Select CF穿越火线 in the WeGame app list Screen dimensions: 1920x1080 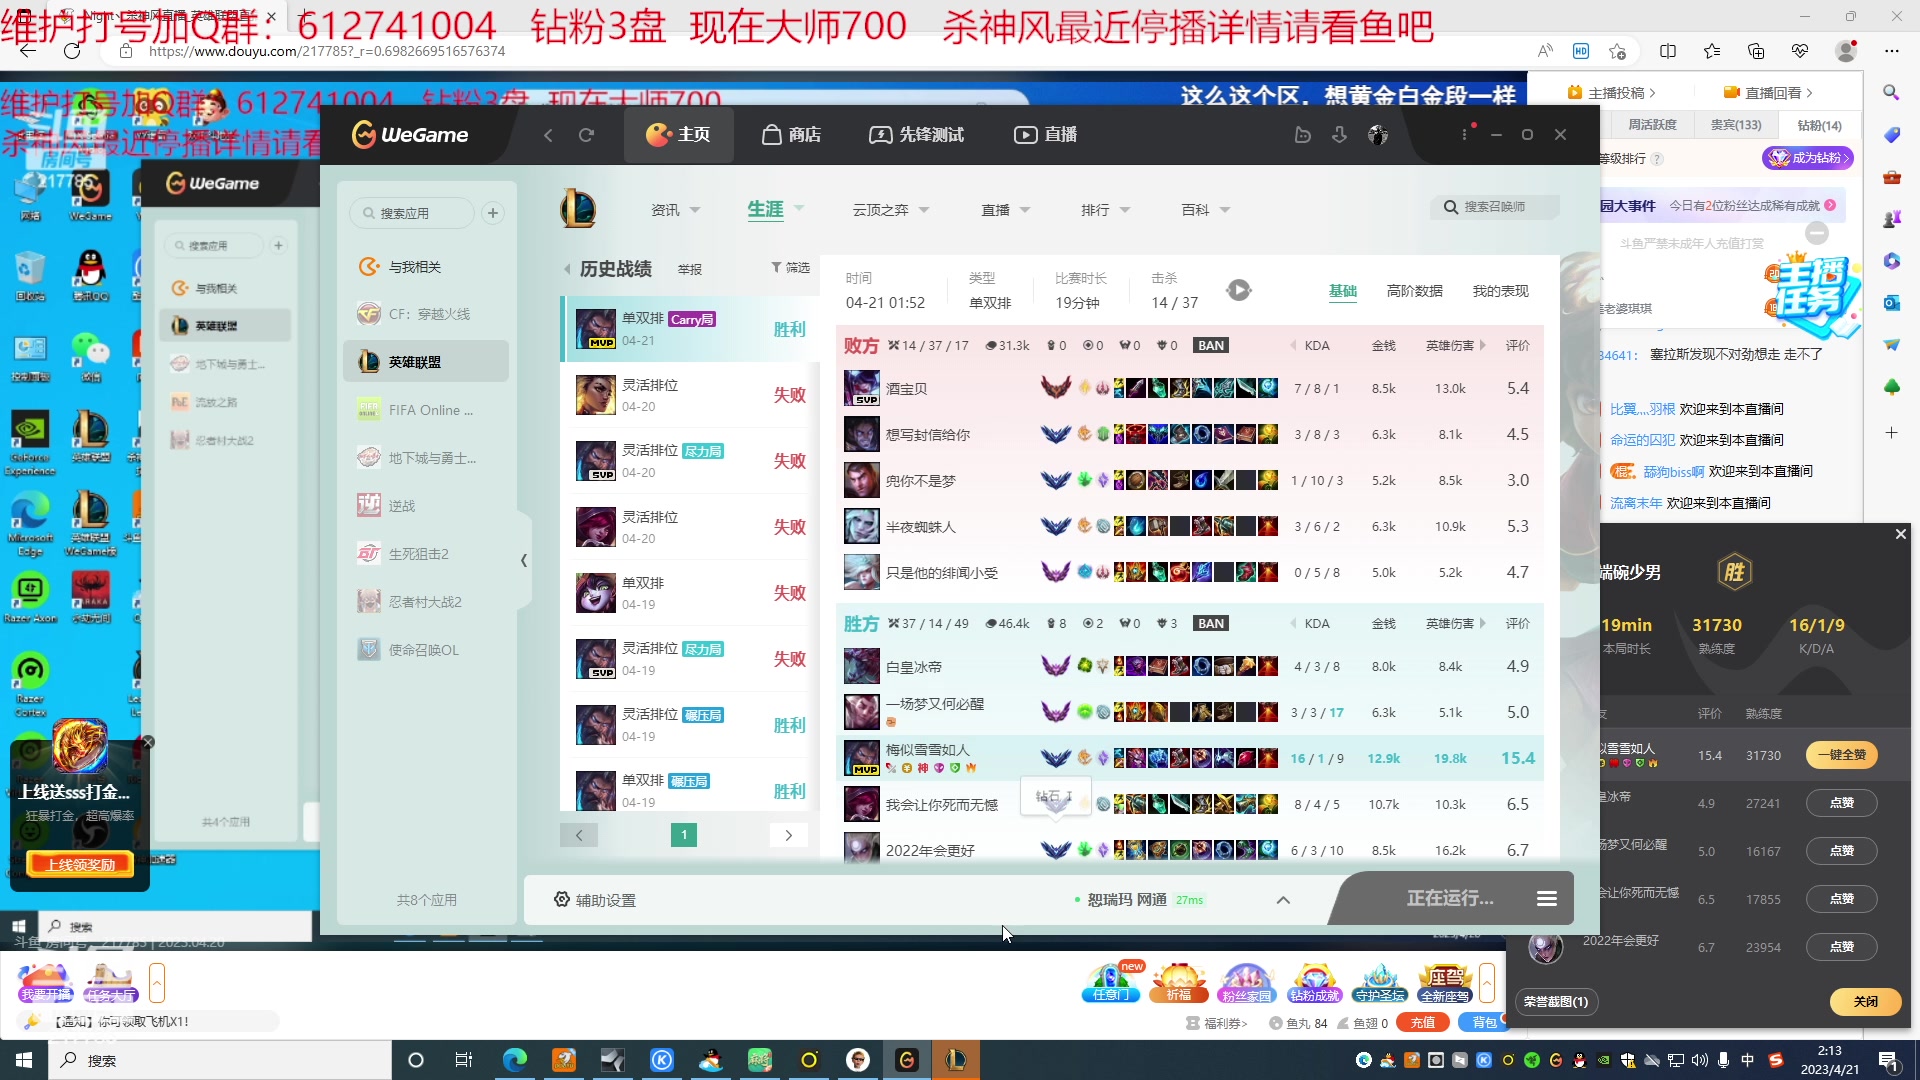coord(428,313)
